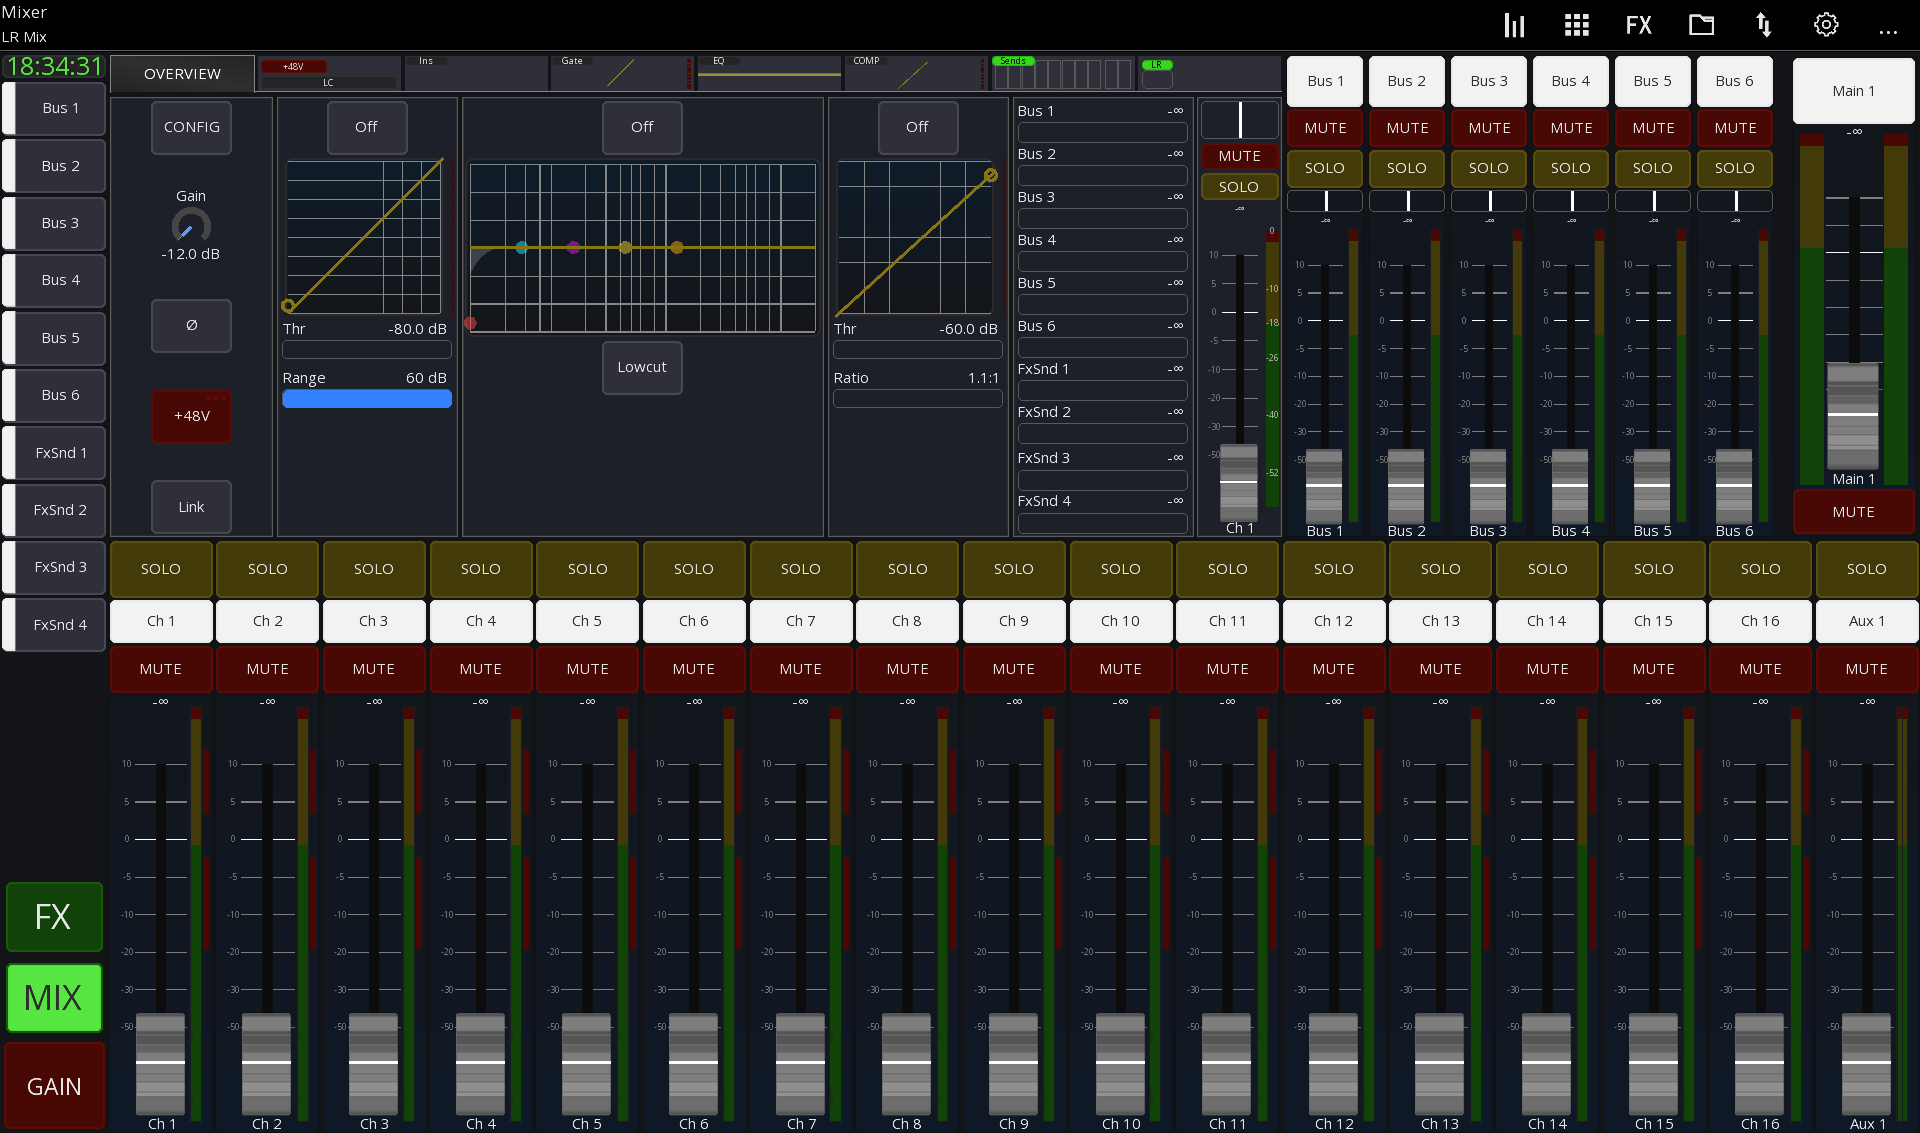Open the snapshots folder

(1701, 24)
